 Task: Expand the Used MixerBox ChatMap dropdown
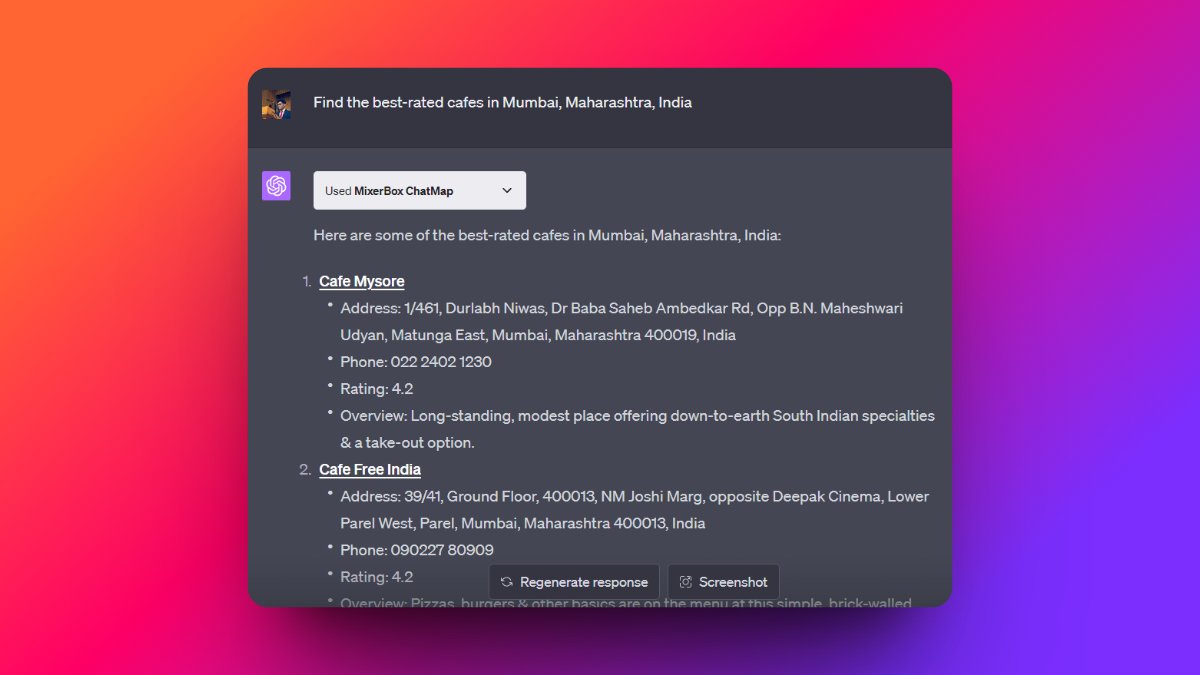[419, 190]
